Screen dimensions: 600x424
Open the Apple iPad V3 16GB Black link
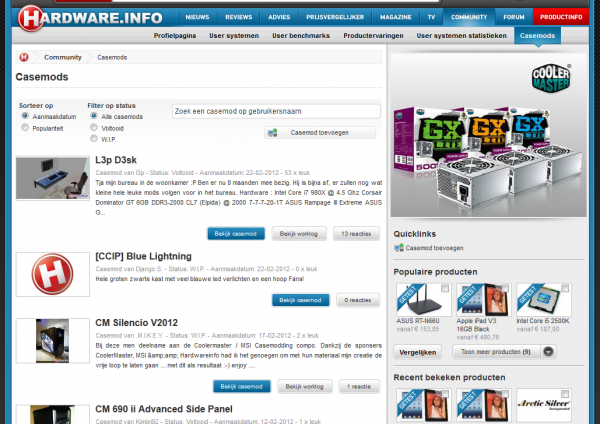(476, 325)
